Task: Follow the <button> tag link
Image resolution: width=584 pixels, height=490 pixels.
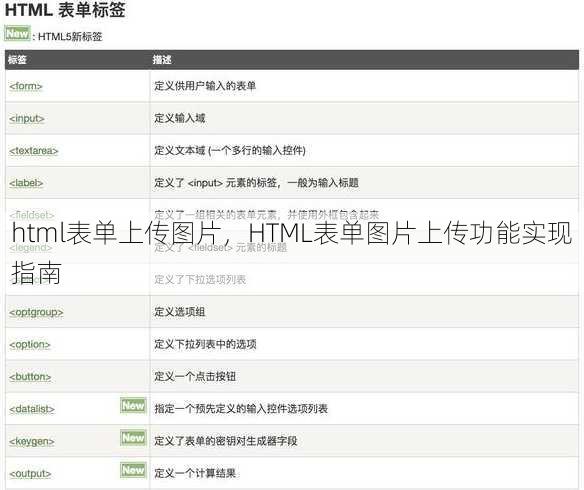Action: (x=30, y=377)
